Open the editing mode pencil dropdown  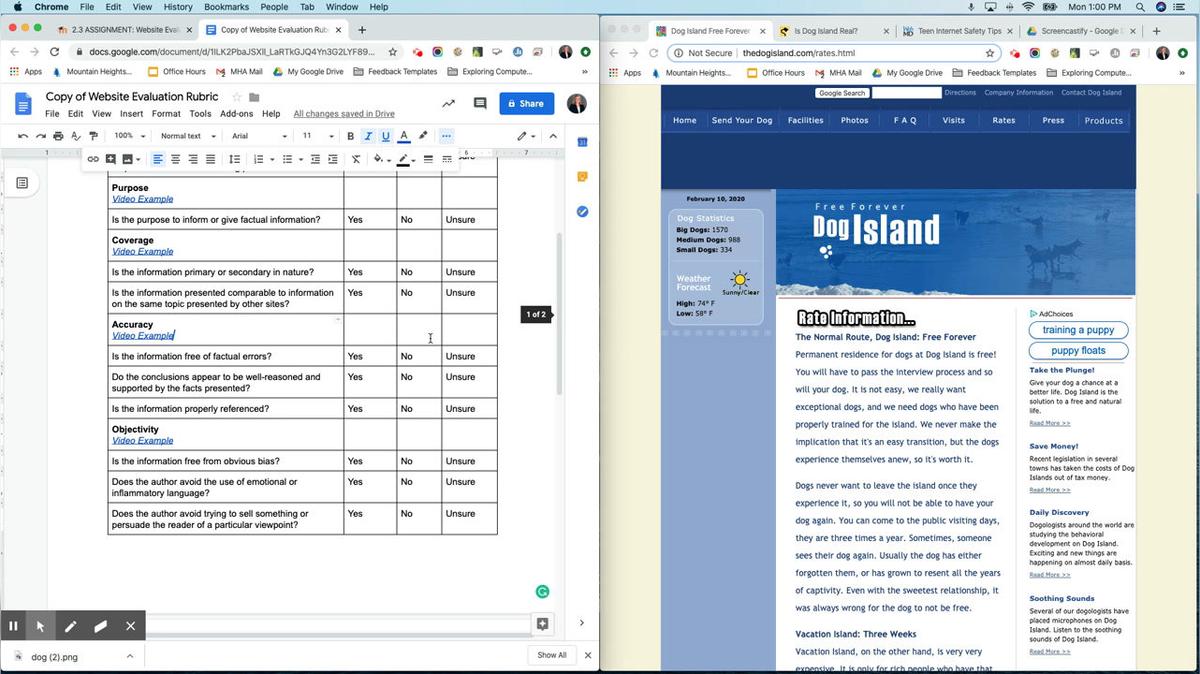[526, 136]
